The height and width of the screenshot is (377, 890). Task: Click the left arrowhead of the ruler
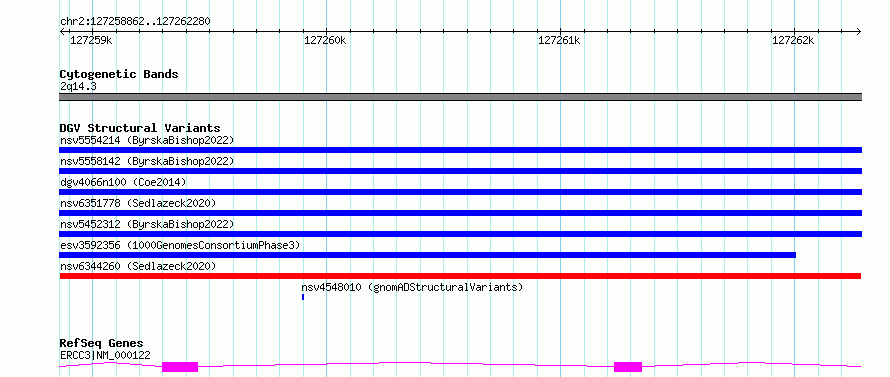click(62, 32)
